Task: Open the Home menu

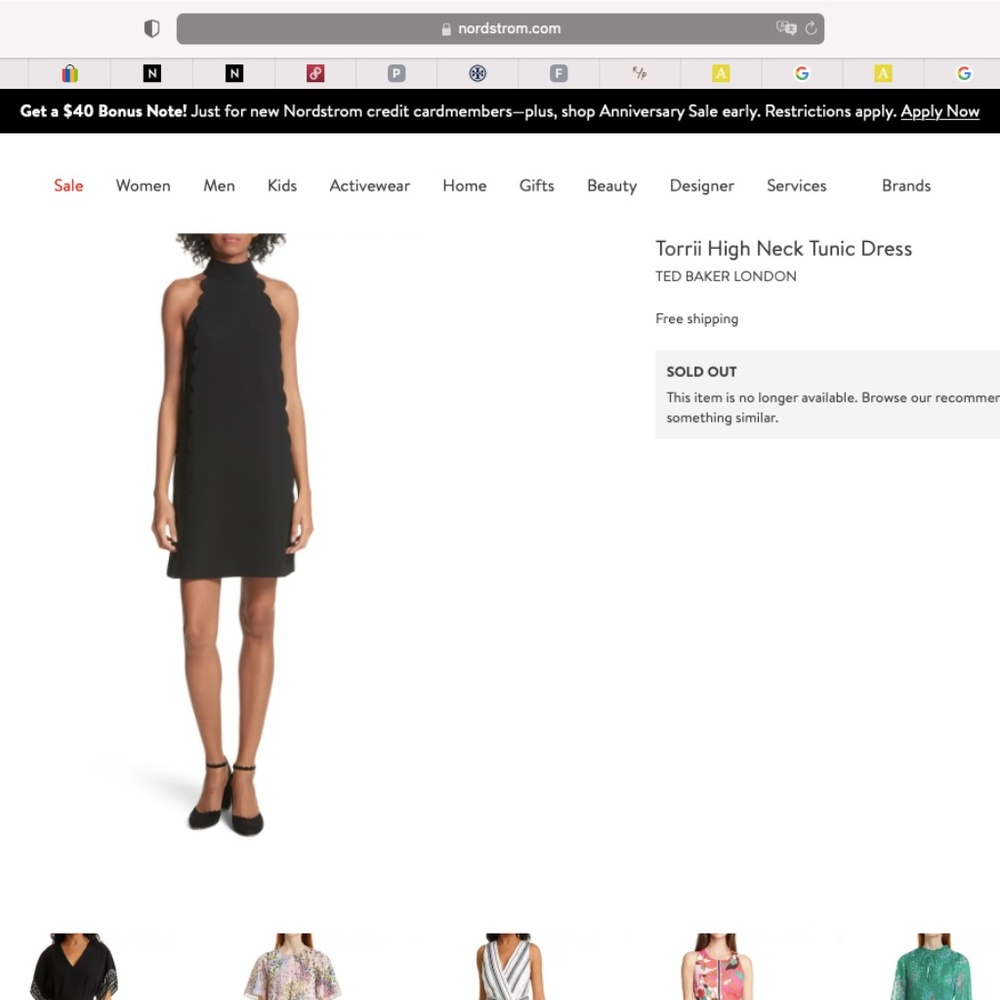Action: pyautogui.click(x=464, y=186)
